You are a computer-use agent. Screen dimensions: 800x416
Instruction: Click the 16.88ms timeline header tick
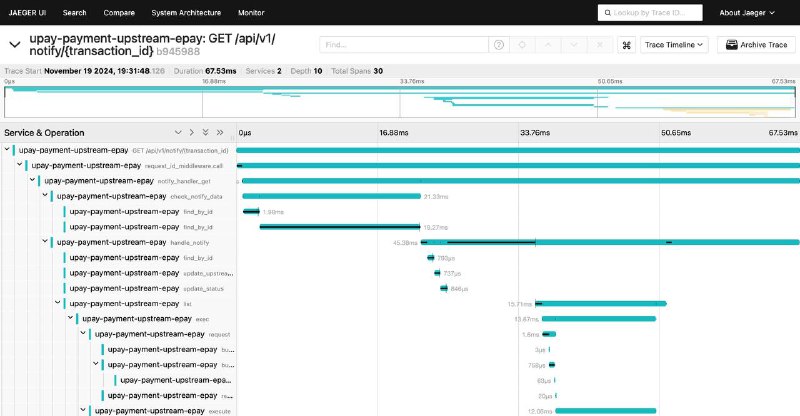click(x=393, y=133)
